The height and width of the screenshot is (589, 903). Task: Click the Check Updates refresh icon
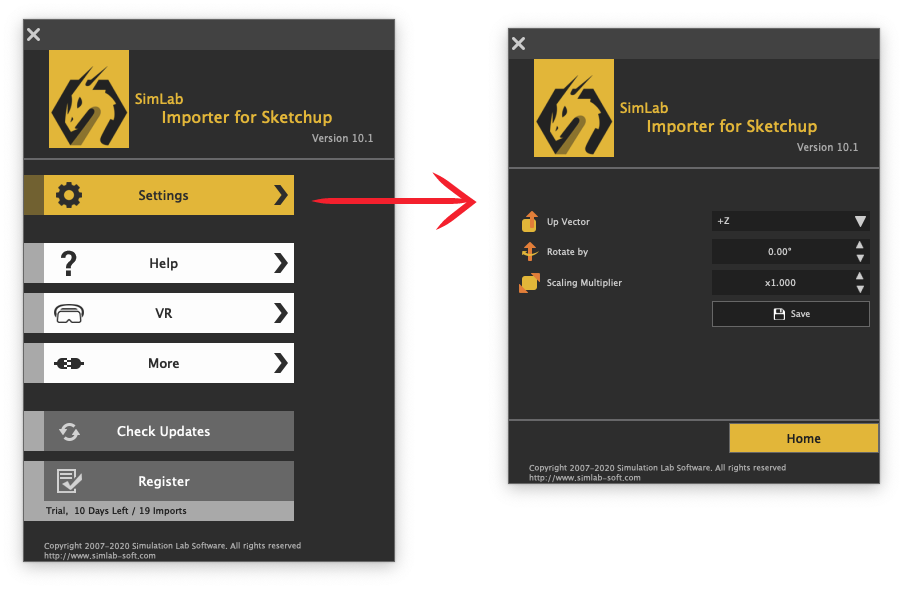[69, 432]
